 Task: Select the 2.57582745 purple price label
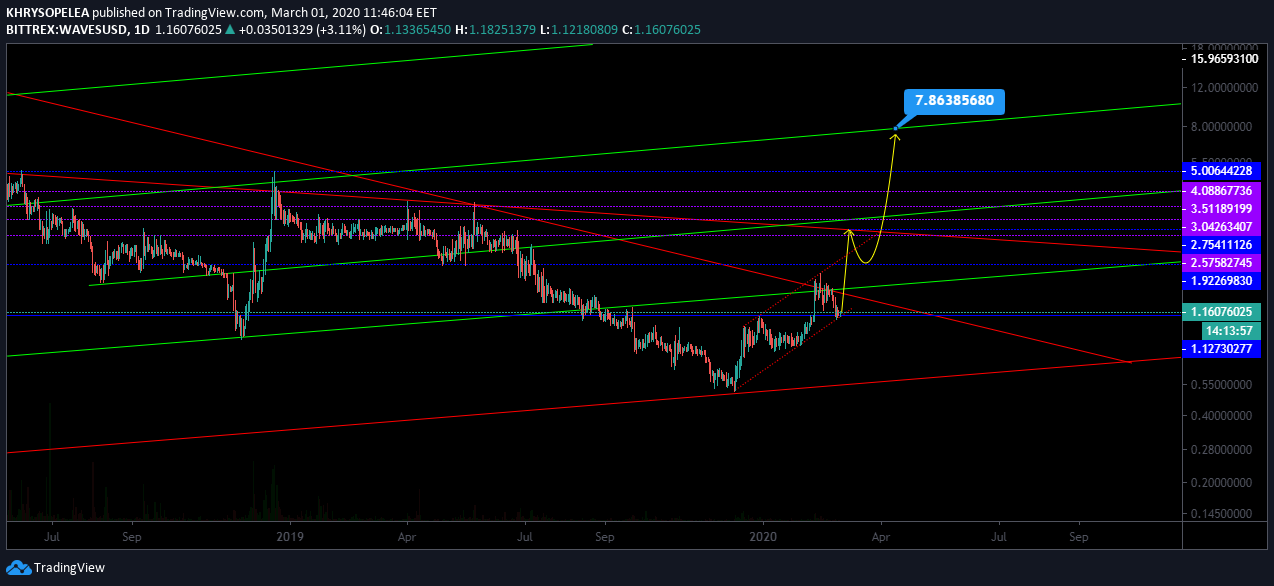tap(1222, 262)
